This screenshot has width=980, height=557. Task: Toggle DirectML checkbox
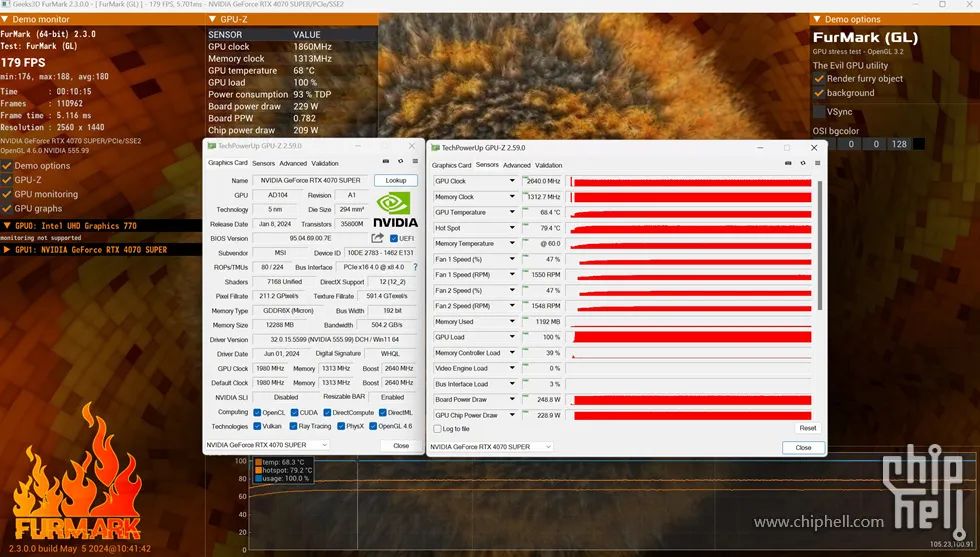(x=382, y=413)
